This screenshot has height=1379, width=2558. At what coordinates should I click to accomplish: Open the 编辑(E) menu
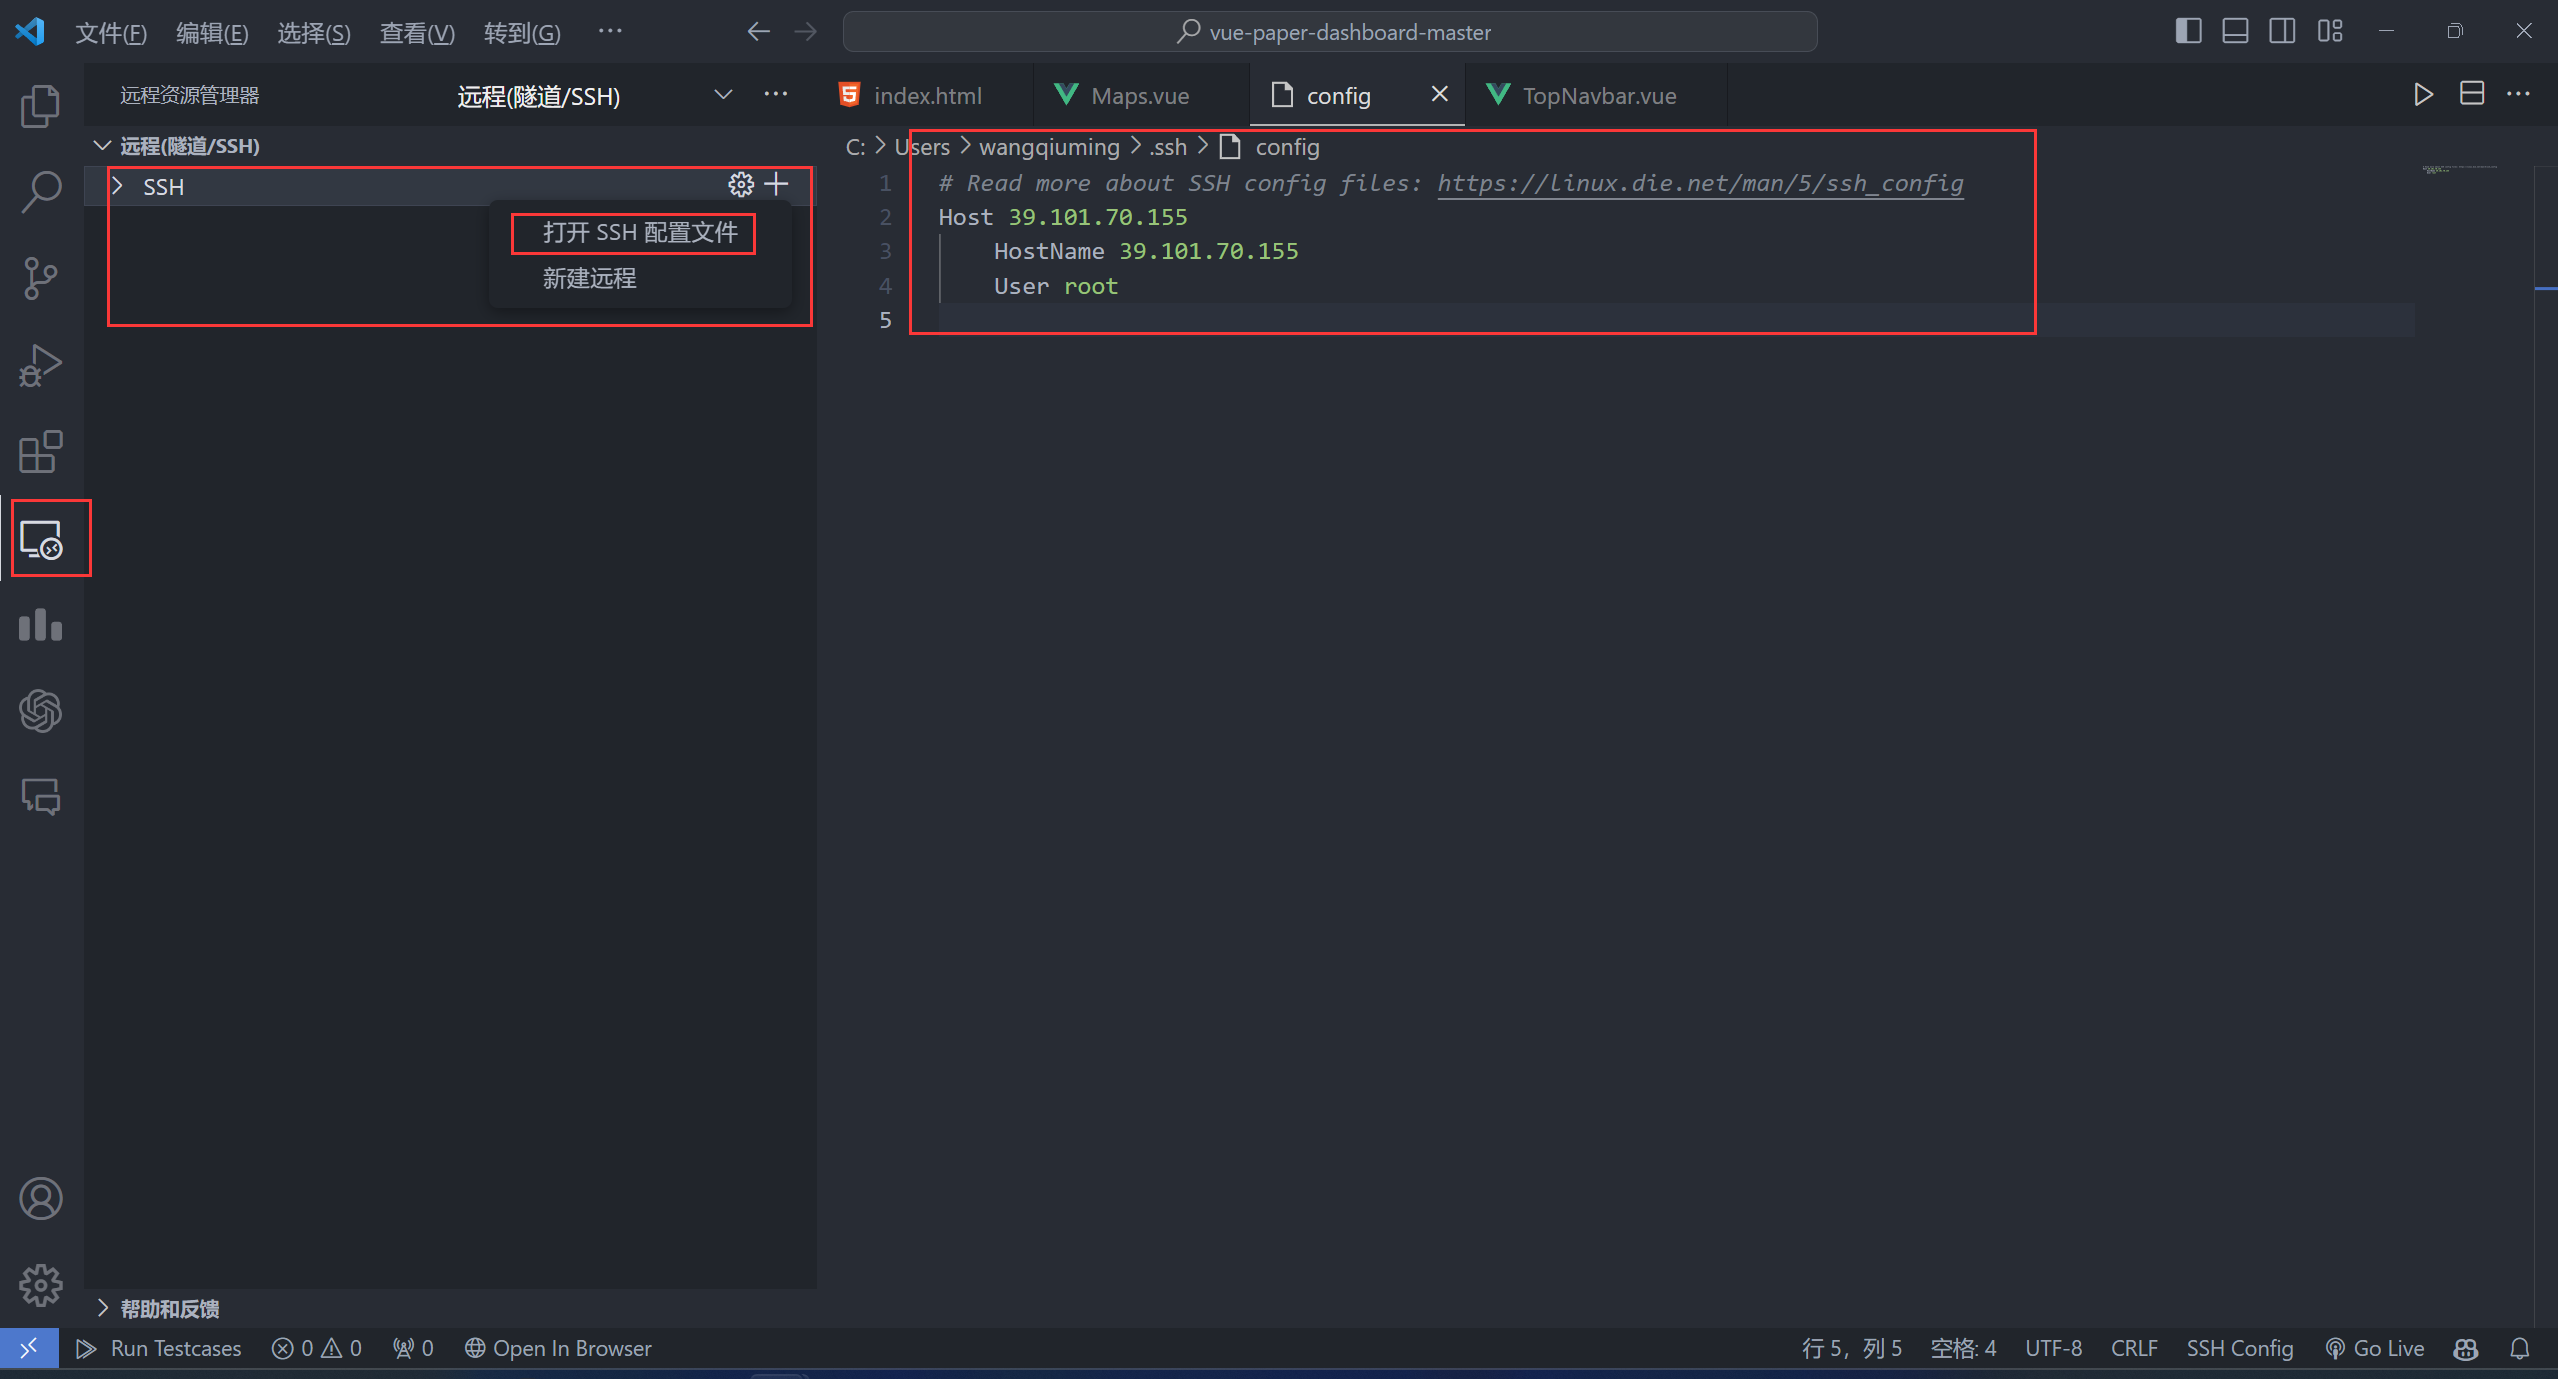click(212, 33)
